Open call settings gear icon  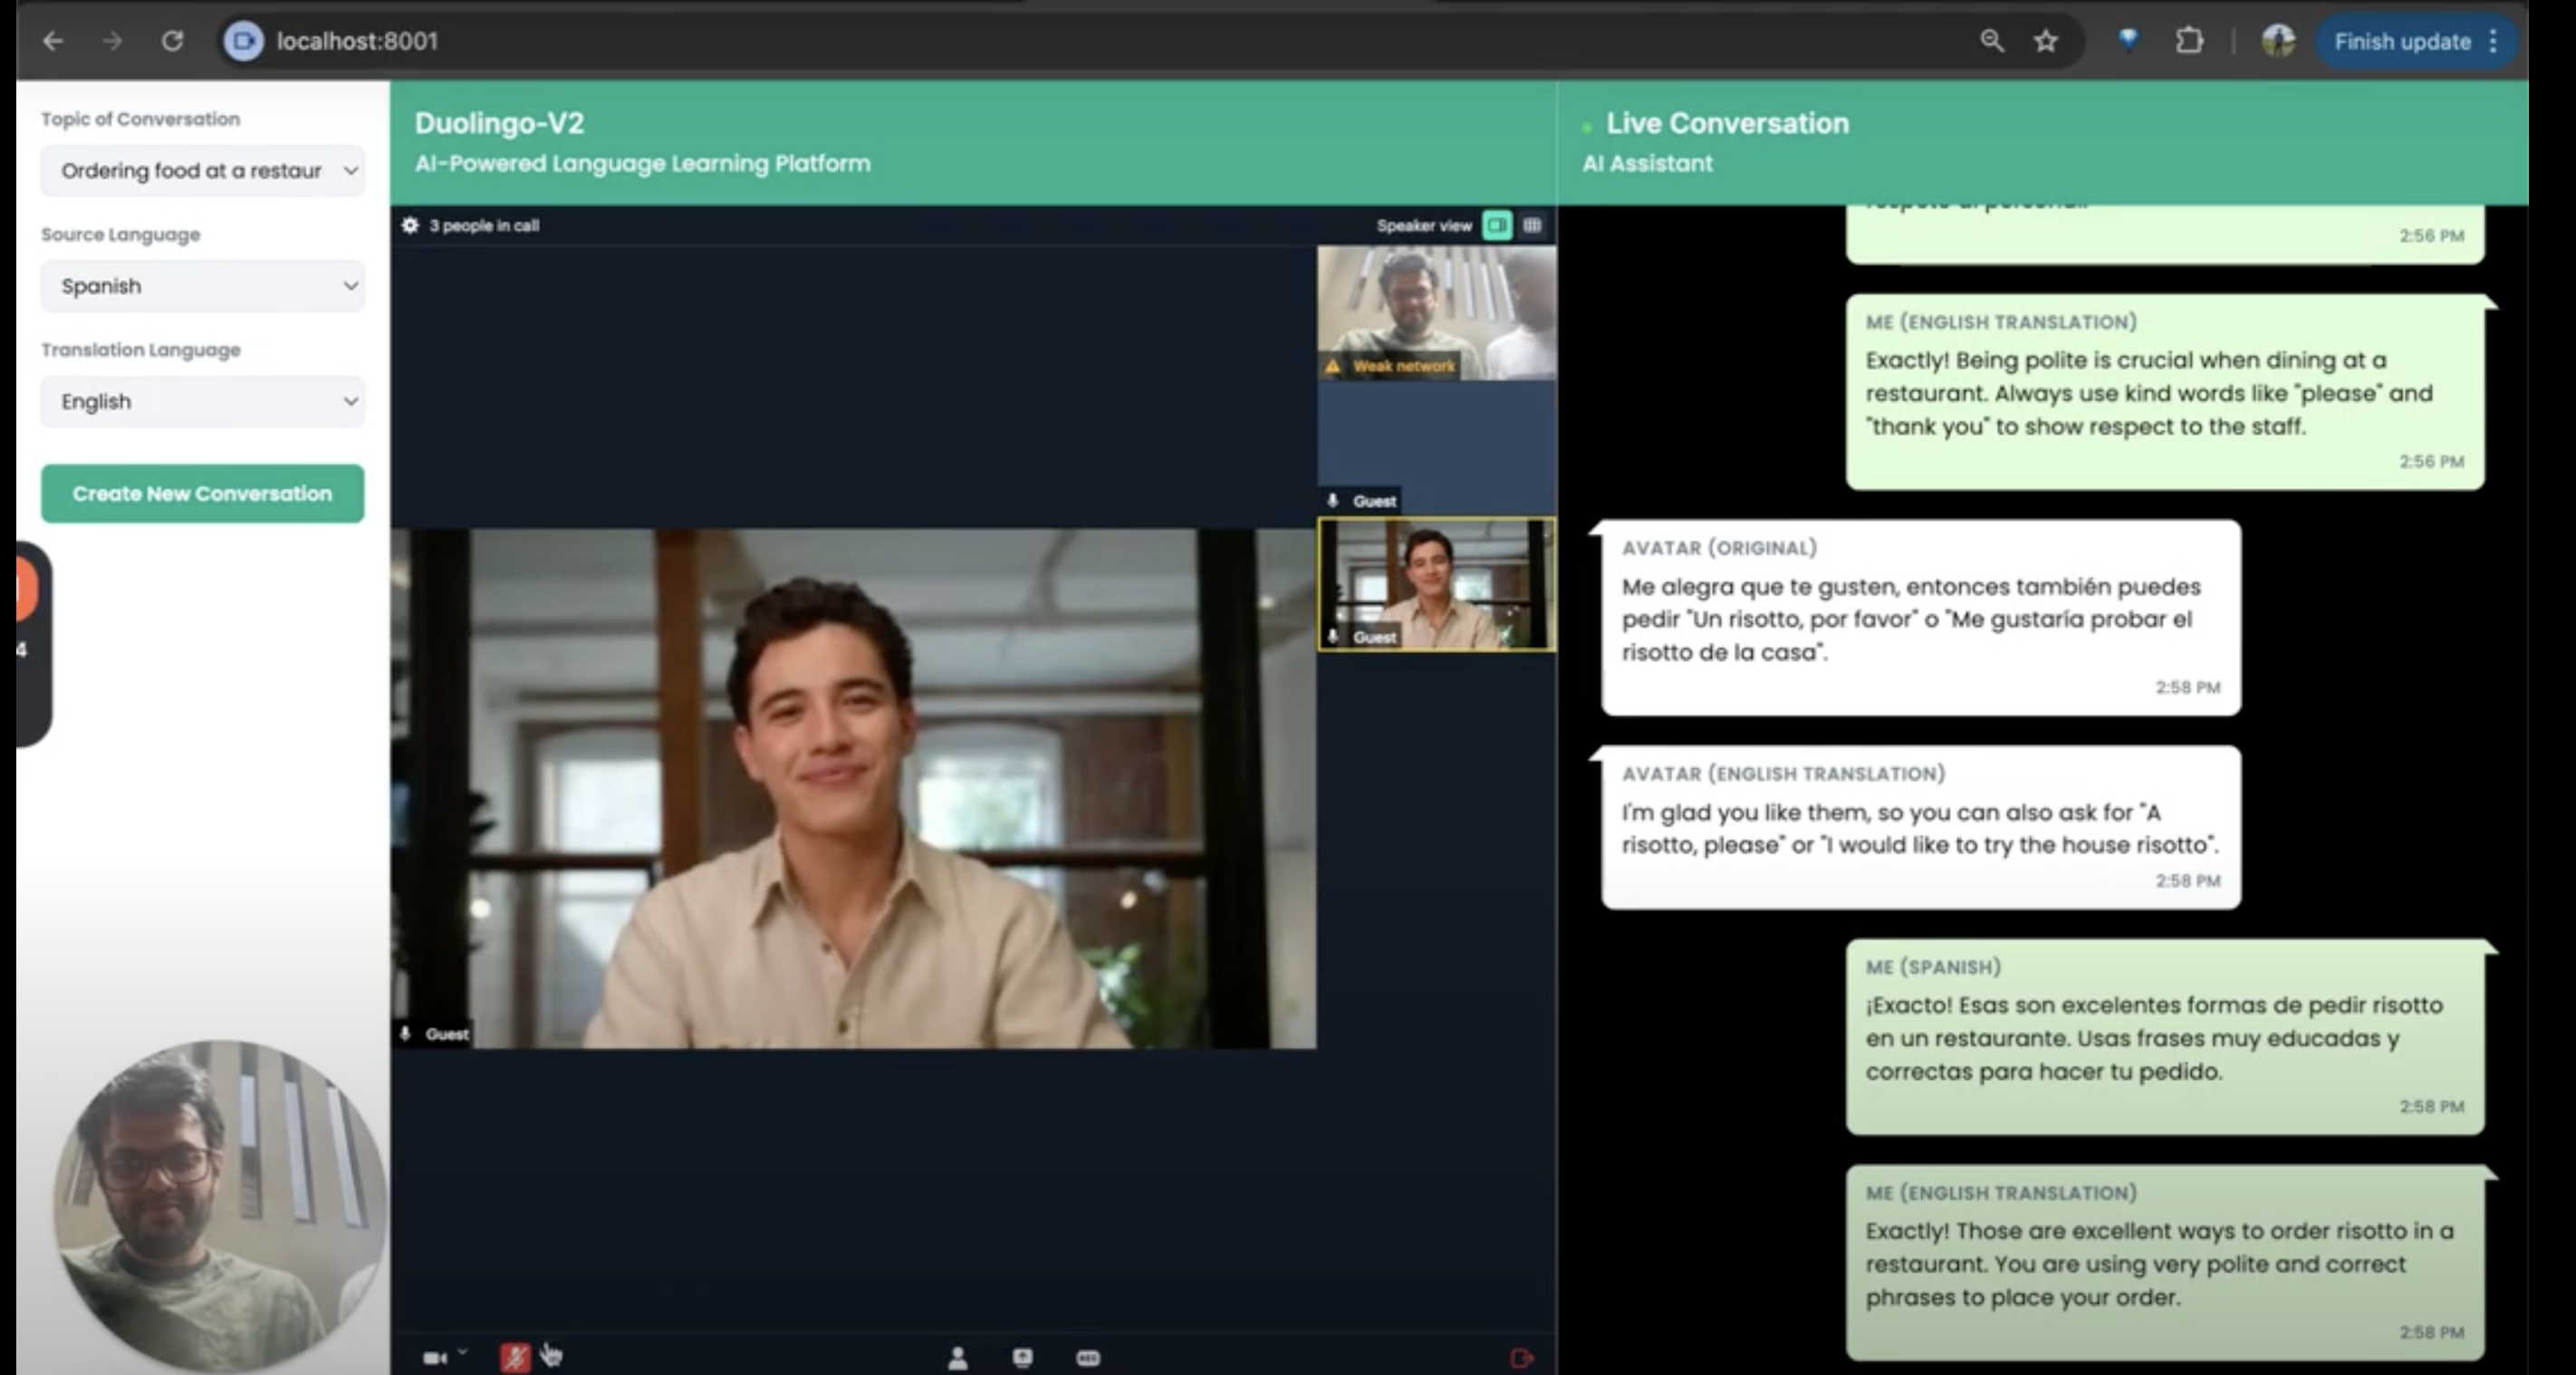click(x=410, y=225)
